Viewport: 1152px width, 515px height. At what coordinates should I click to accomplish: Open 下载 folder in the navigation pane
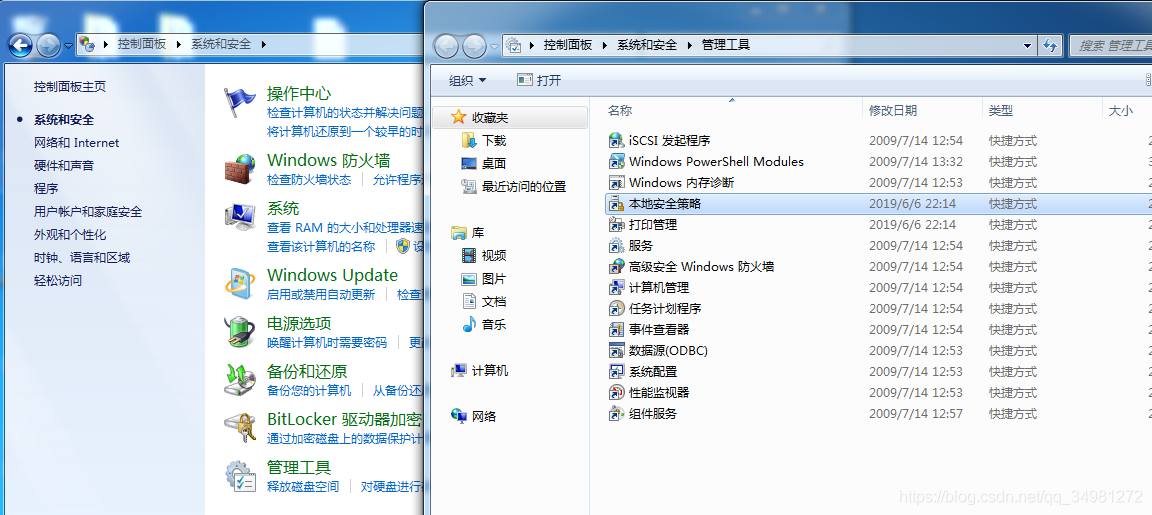pyautogui.click(x=494, y=140)
